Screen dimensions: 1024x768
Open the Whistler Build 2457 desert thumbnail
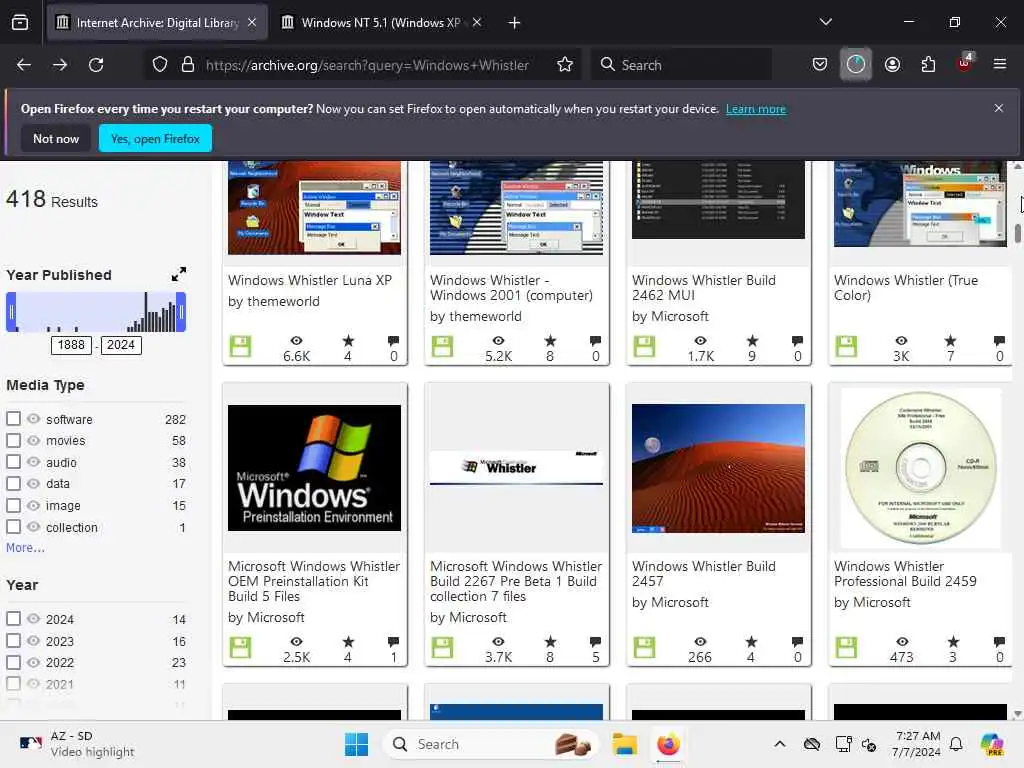pyautogui.click(x=718, y=468)
